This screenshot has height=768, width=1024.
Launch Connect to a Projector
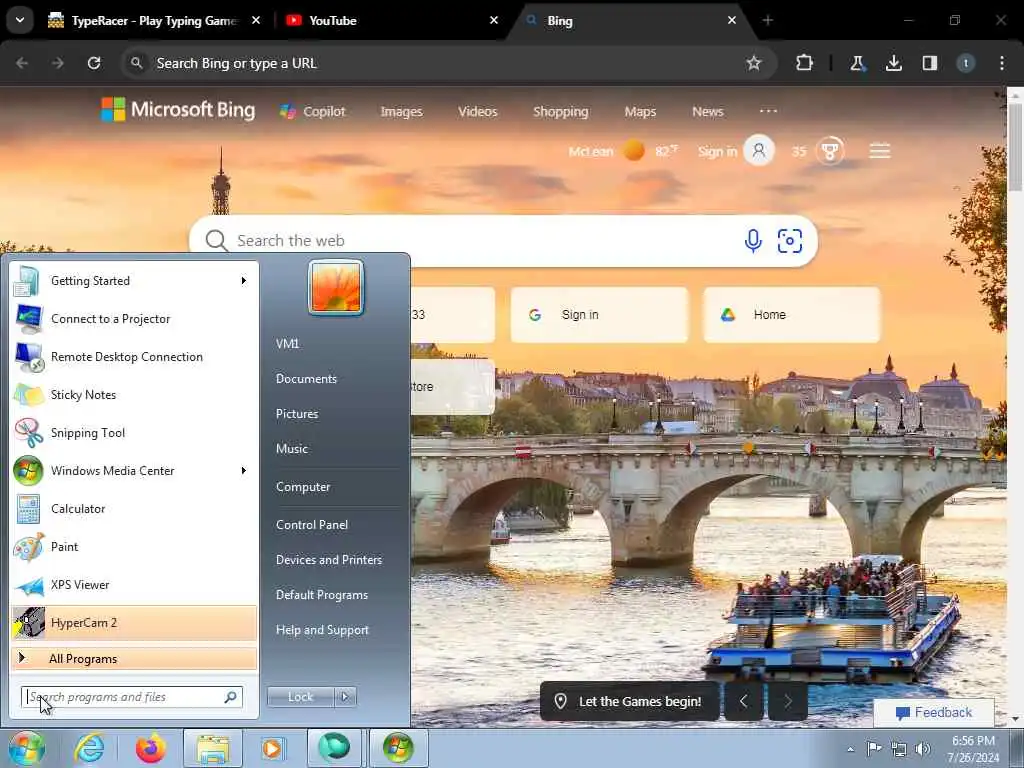click(134, 319)
